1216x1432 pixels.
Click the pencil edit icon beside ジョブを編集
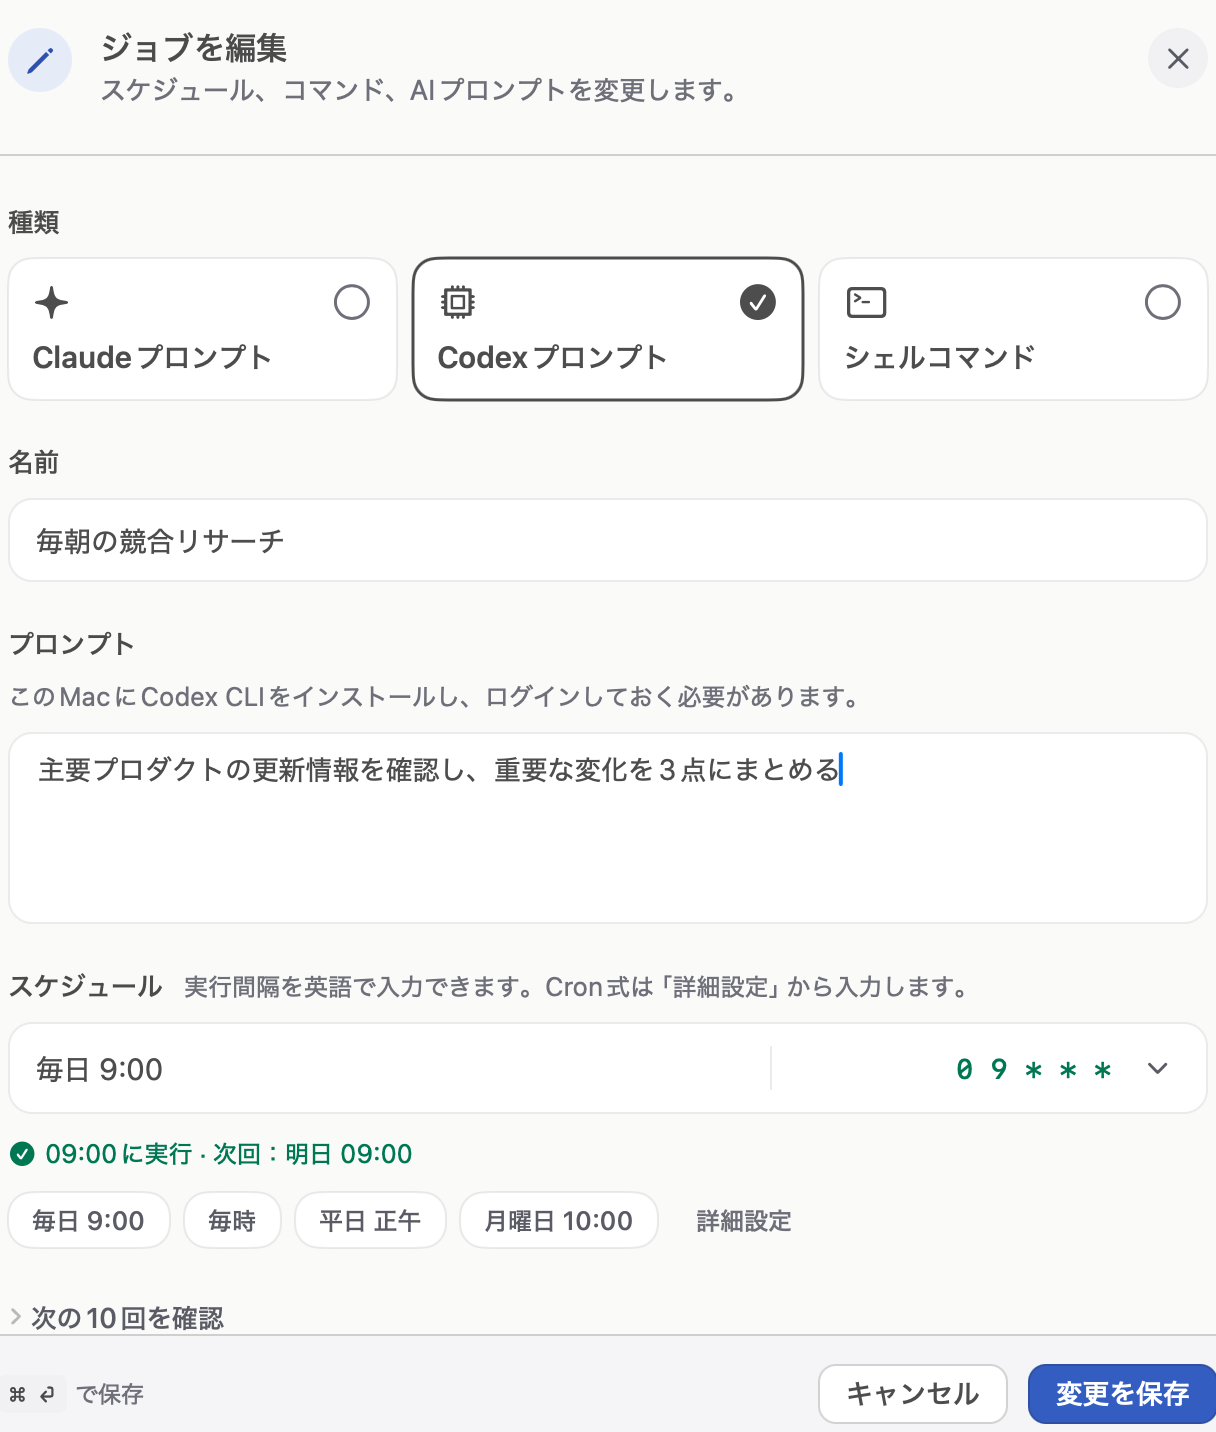point(40,60)
